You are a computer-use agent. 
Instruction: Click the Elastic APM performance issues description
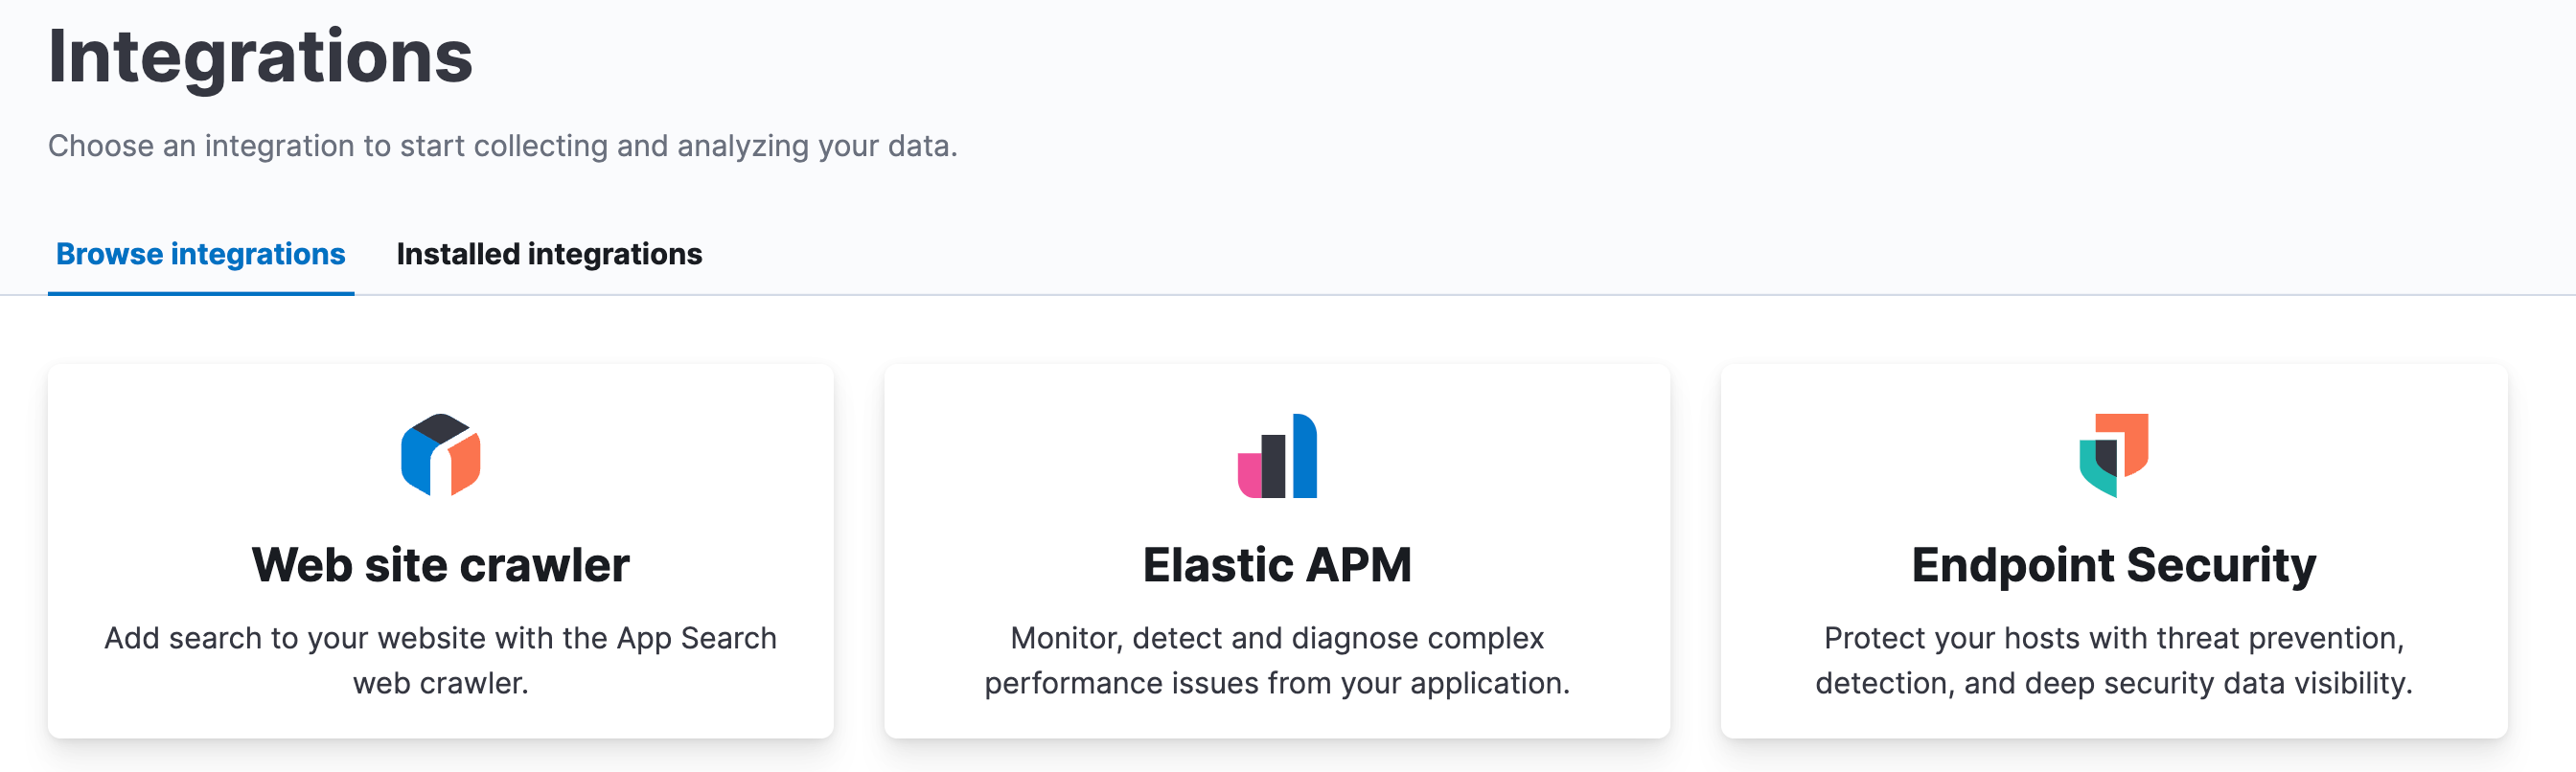click(x=1277, y=660)
